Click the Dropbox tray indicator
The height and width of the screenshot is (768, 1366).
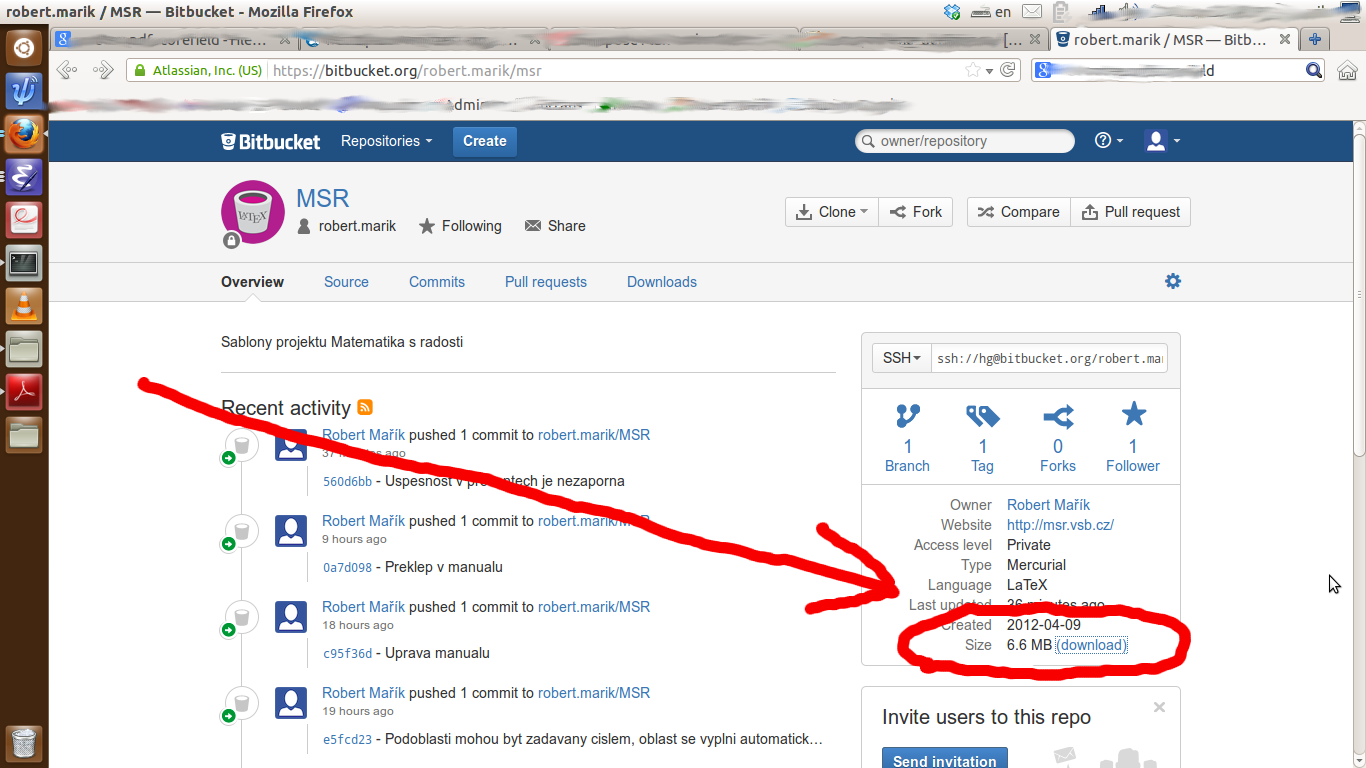952,12
